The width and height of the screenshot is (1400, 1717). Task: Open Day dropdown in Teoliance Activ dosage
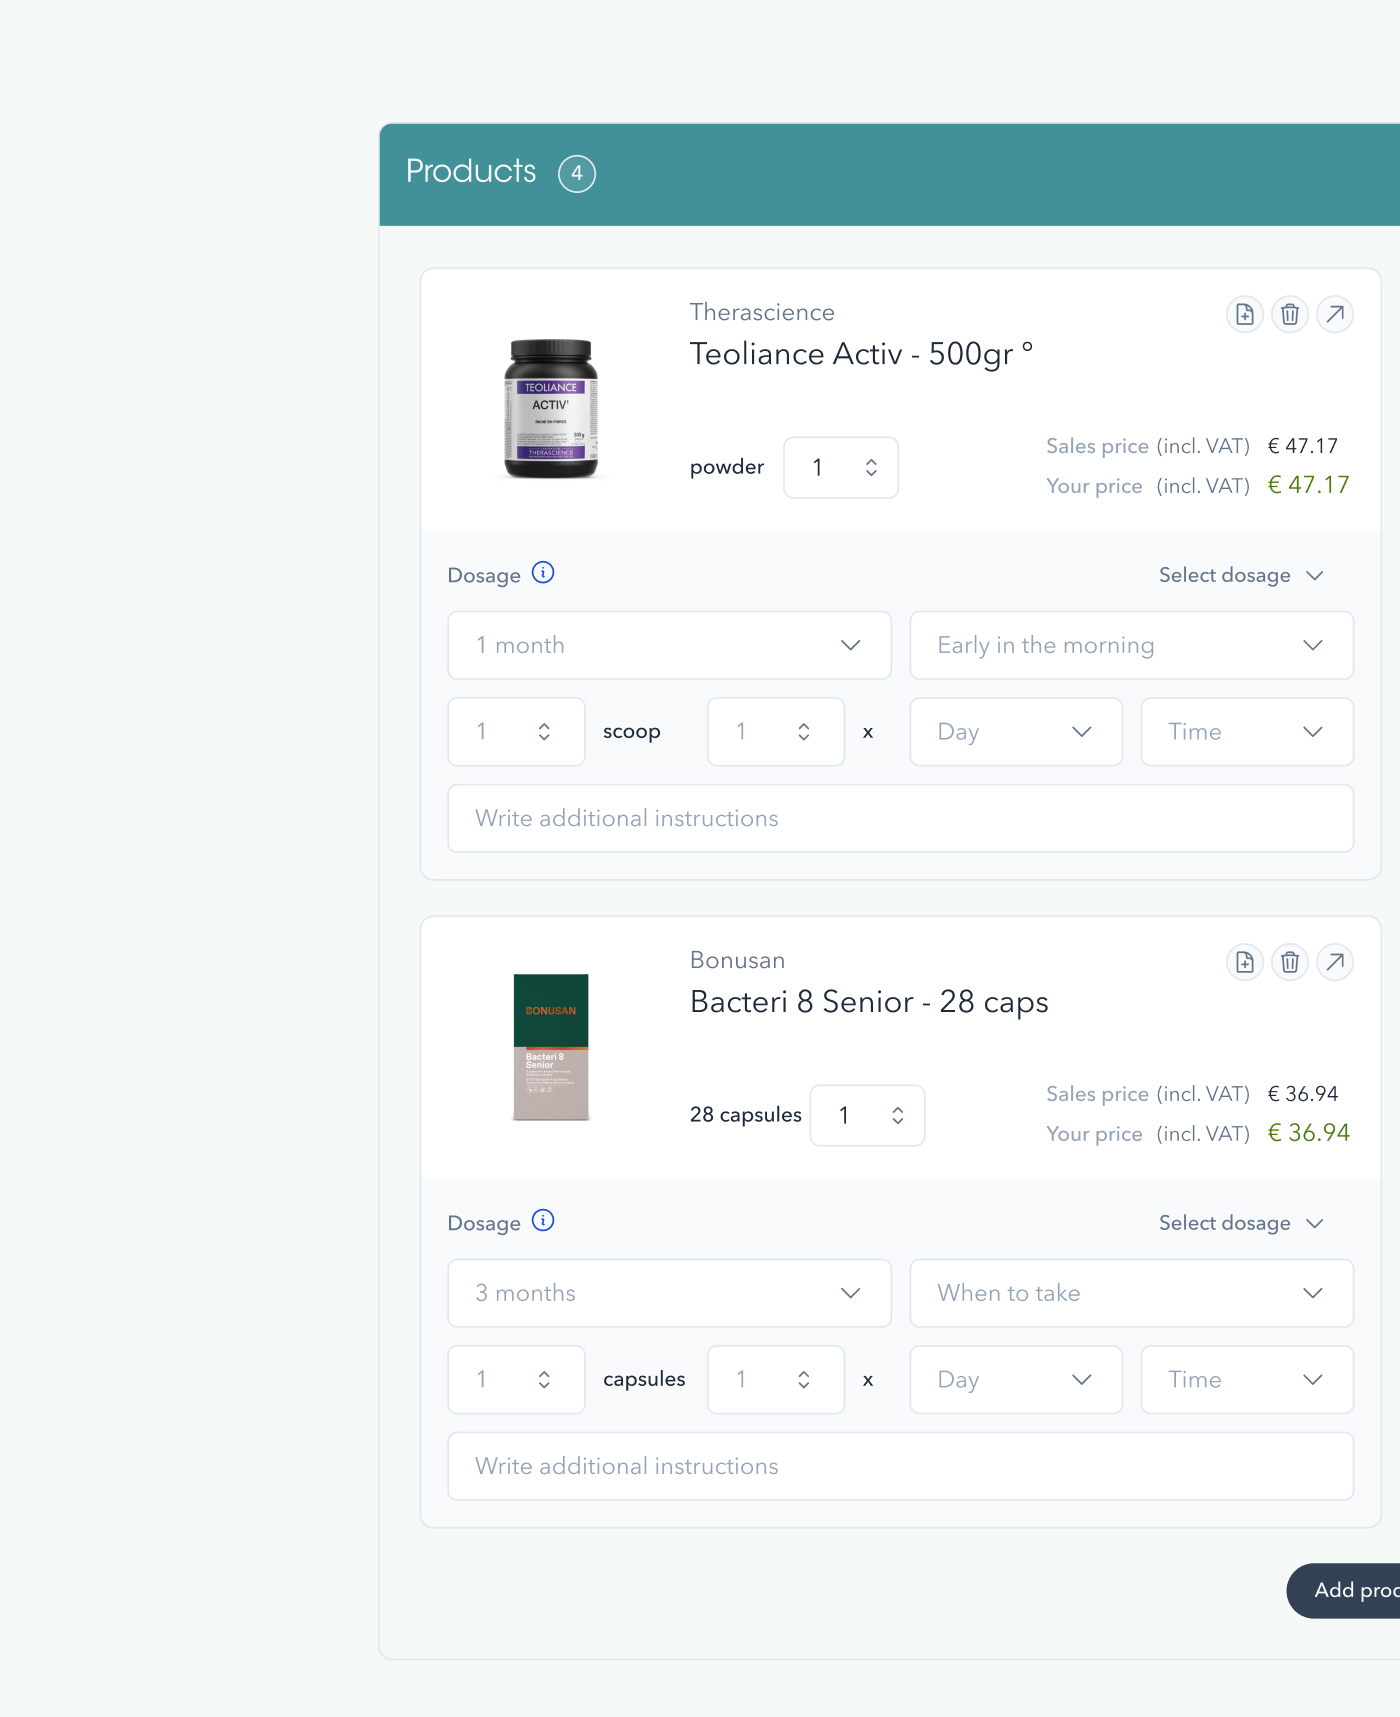[1016, 732]
